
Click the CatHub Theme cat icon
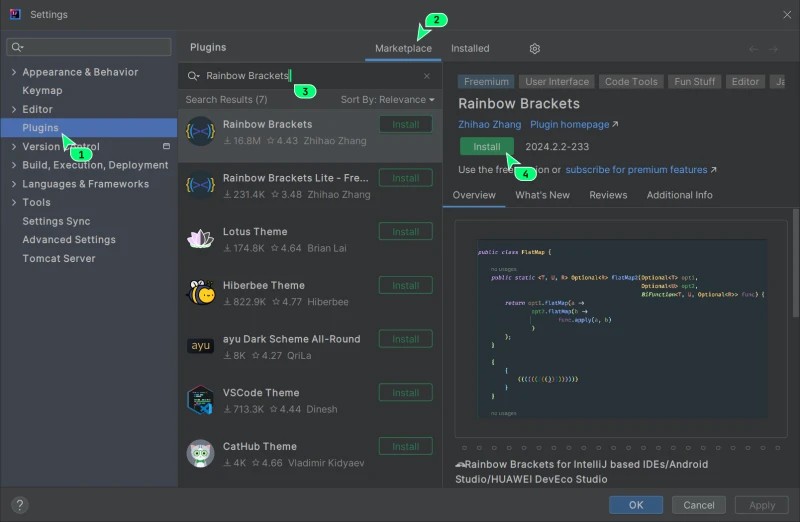tap(200, 453)
